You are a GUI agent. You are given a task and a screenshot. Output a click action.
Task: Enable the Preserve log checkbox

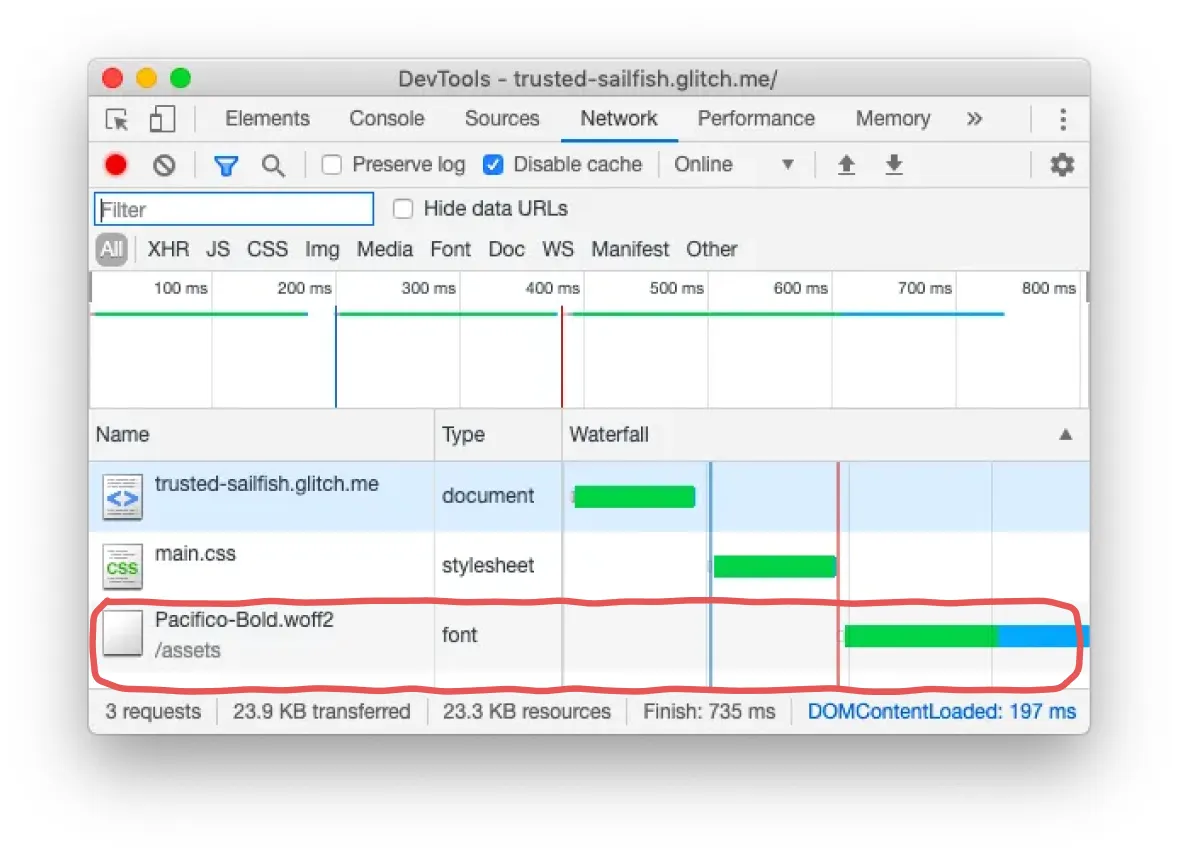coord(332,165)
